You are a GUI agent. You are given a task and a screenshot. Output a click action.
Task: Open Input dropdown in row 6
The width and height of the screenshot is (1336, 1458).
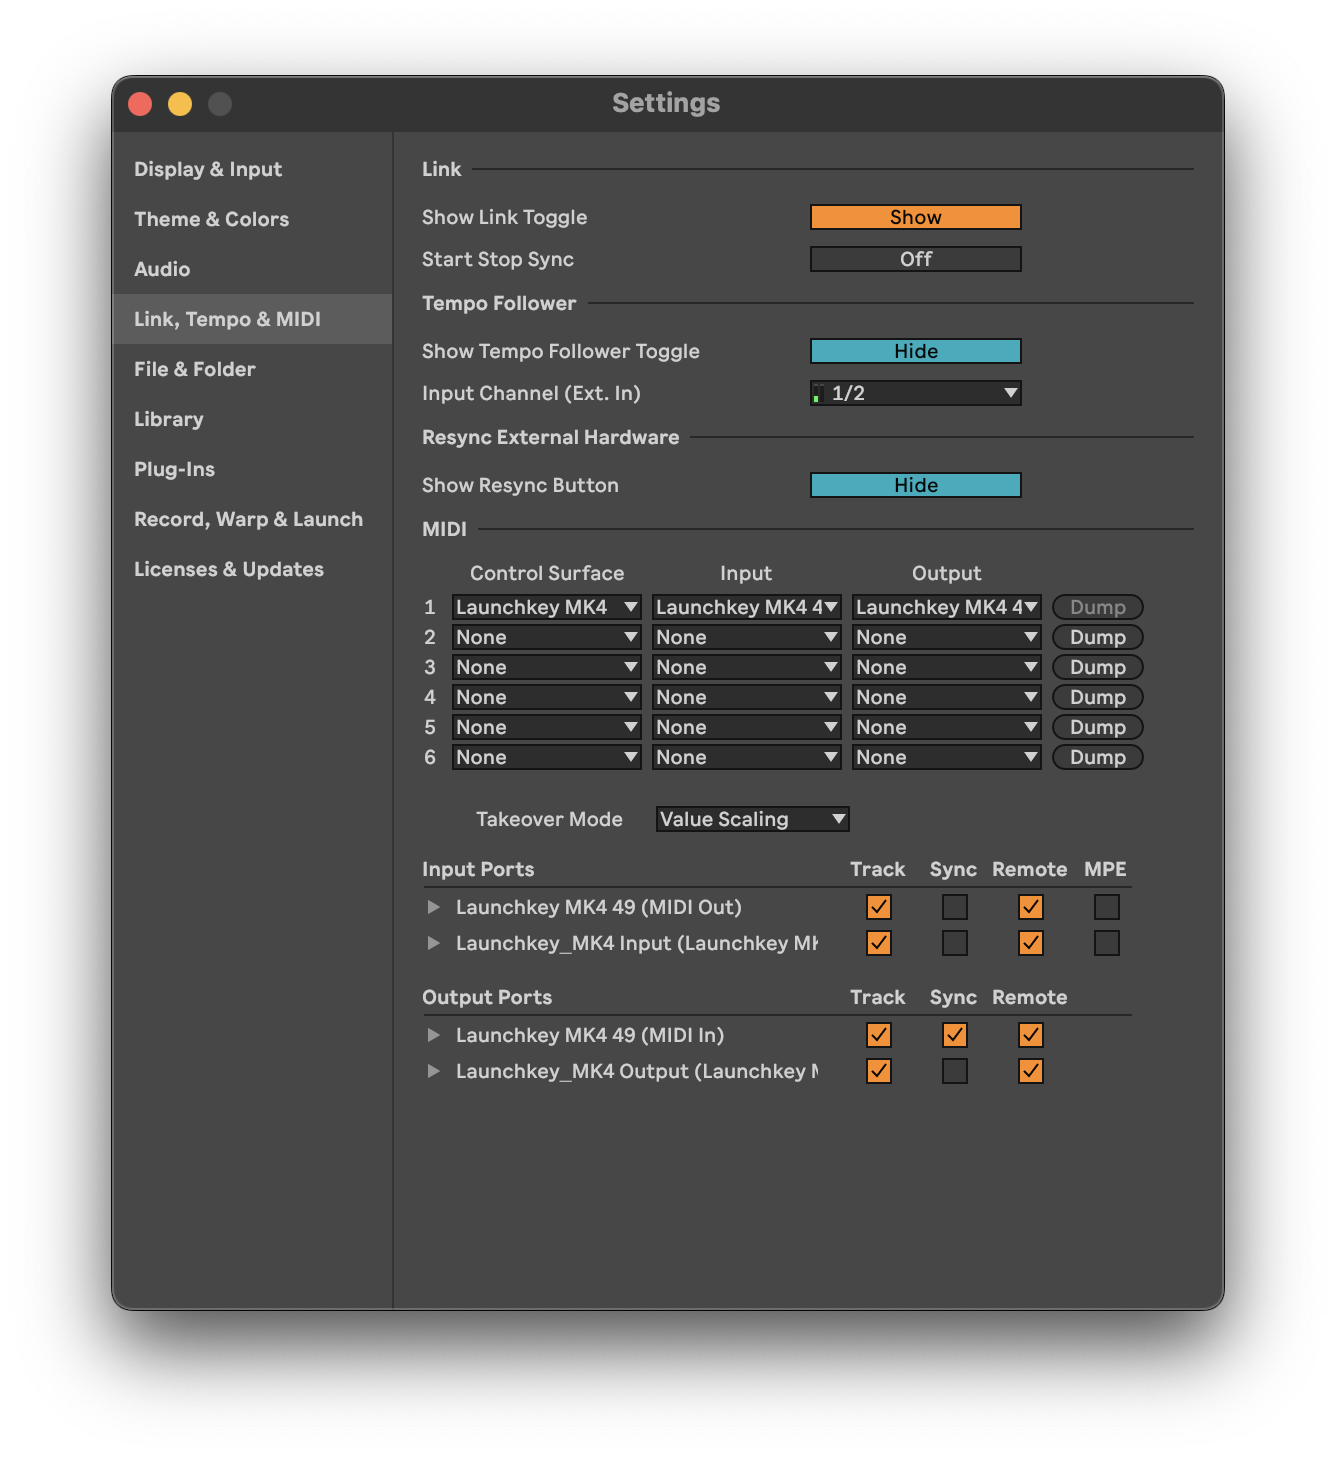pyautogui.click(x=747, y=757)
